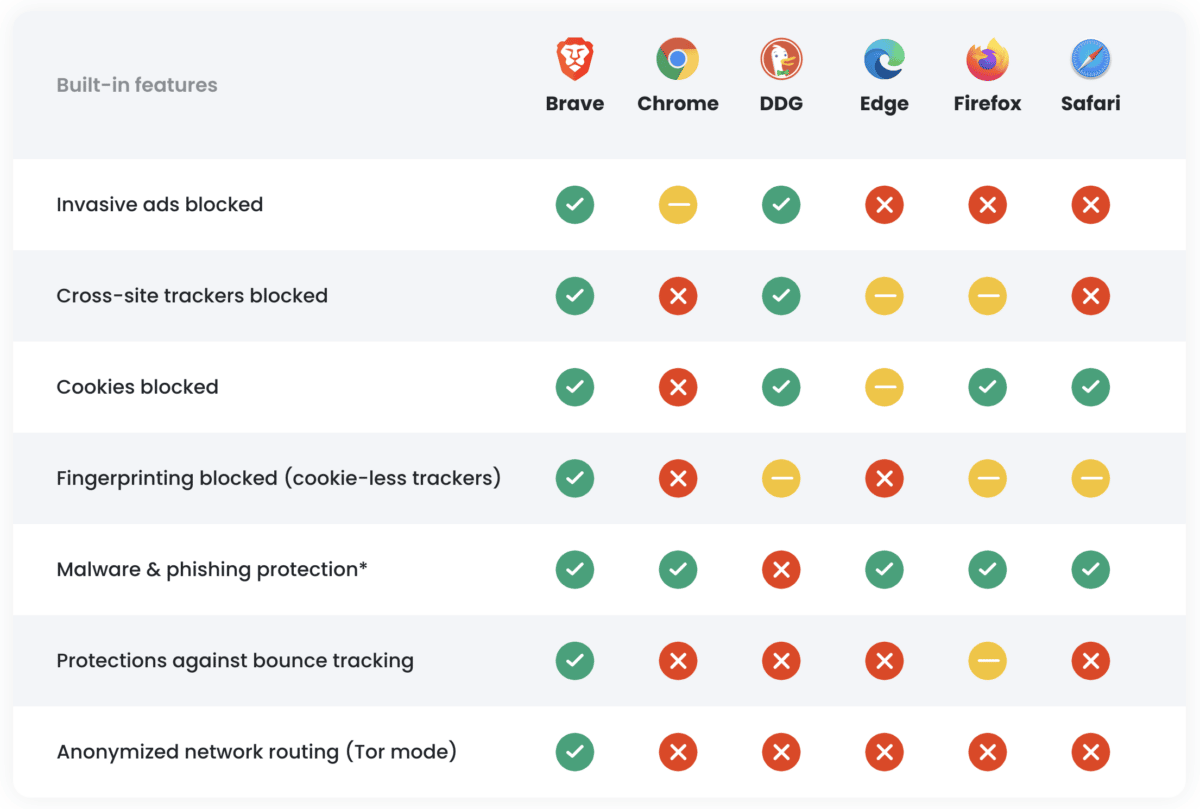Click DDG's yellow icon for Fingerprinting blocked

pos(781,479)
